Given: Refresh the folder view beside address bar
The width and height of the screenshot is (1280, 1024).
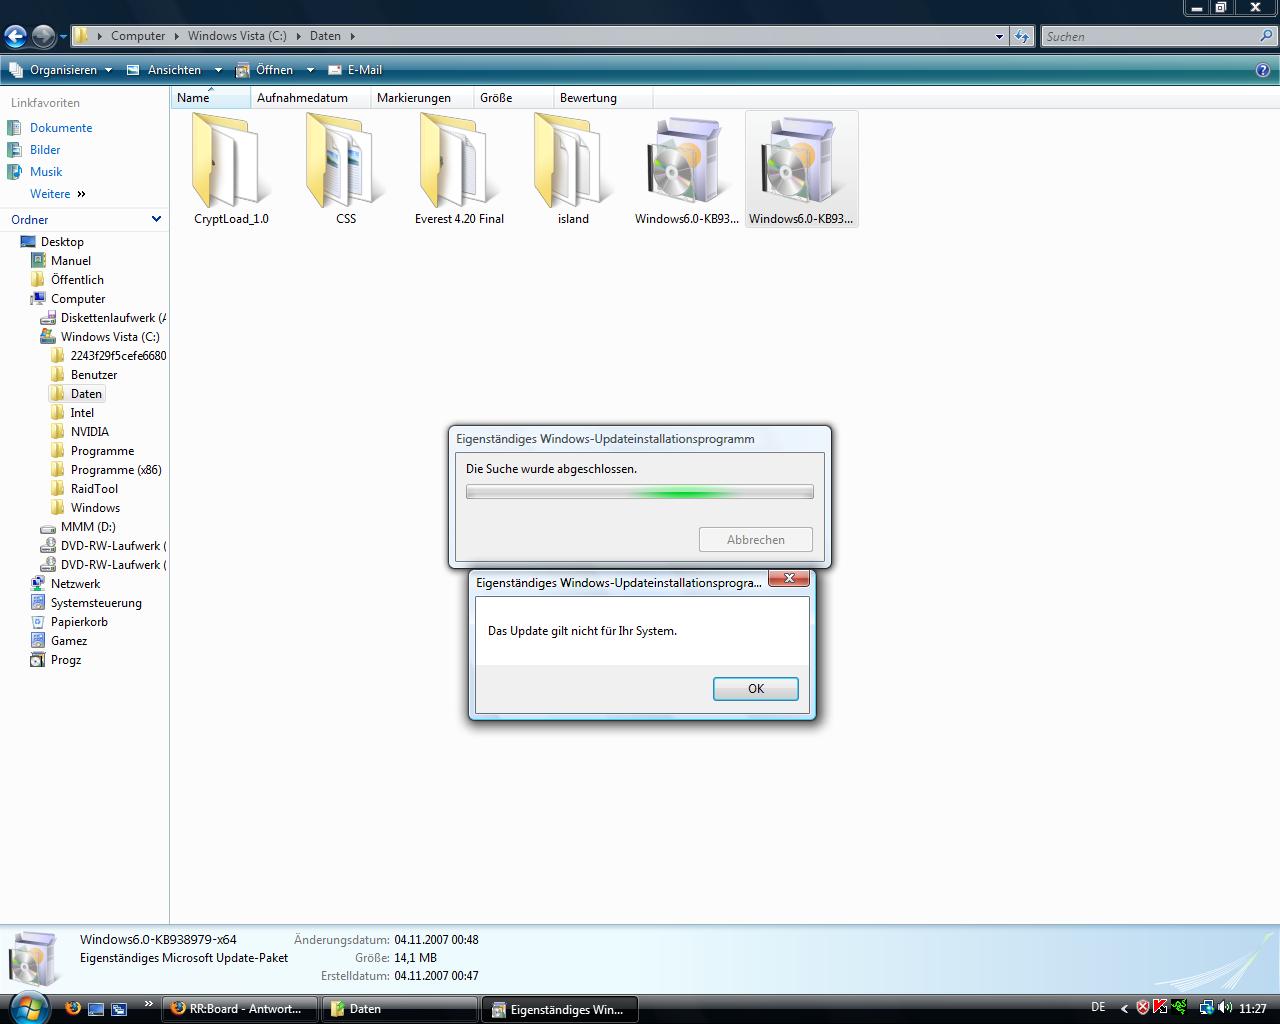Looking at the screenshot, I should 1021,36.
